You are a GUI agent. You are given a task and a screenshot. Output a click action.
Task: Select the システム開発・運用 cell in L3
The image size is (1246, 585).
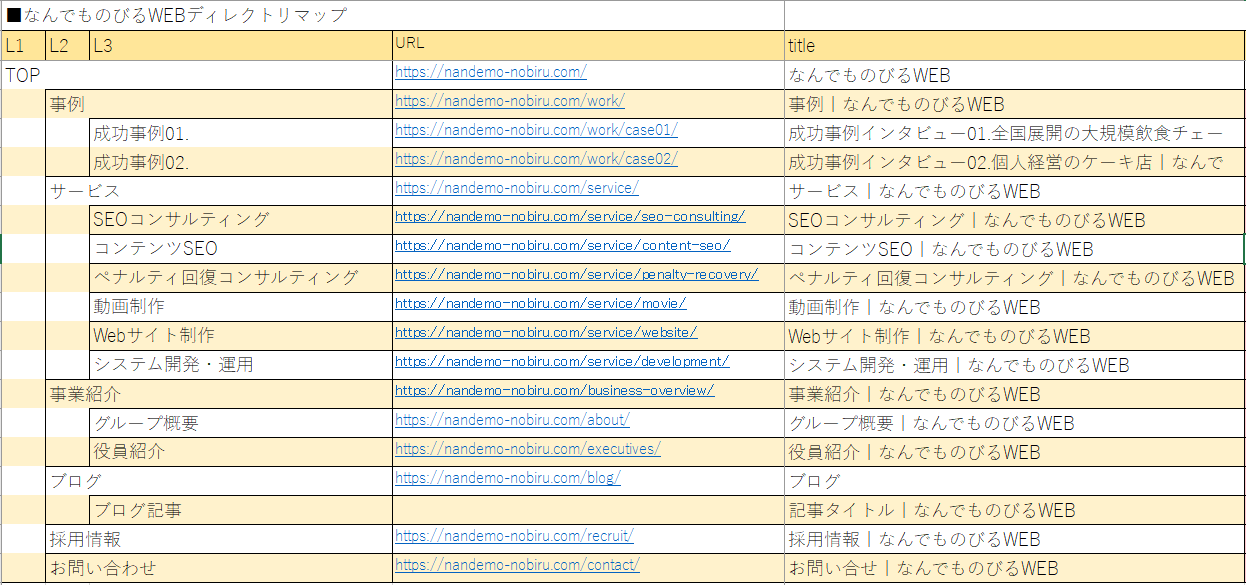tap(241, 365)
